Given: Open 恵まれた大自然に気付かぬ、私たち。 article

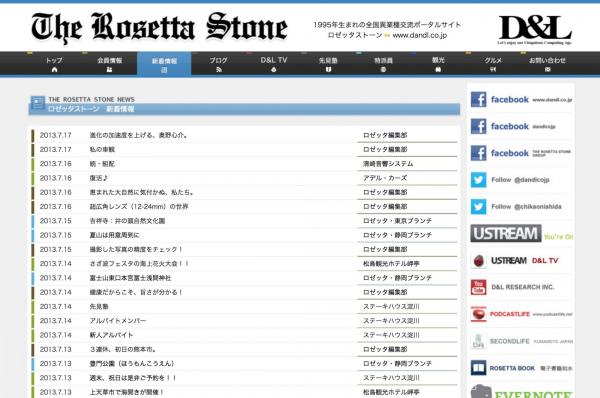Looking at the screenshot, I should tap(142, 192).
